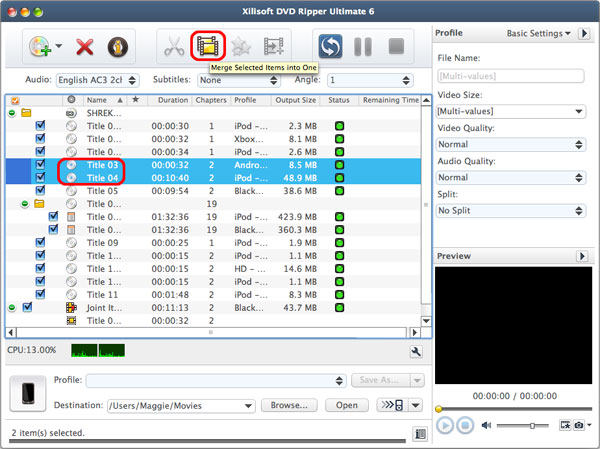The height and width of the screenshot is (449, 600).
Task: Click the Add DVD disc icon
Action: point(40,47)
